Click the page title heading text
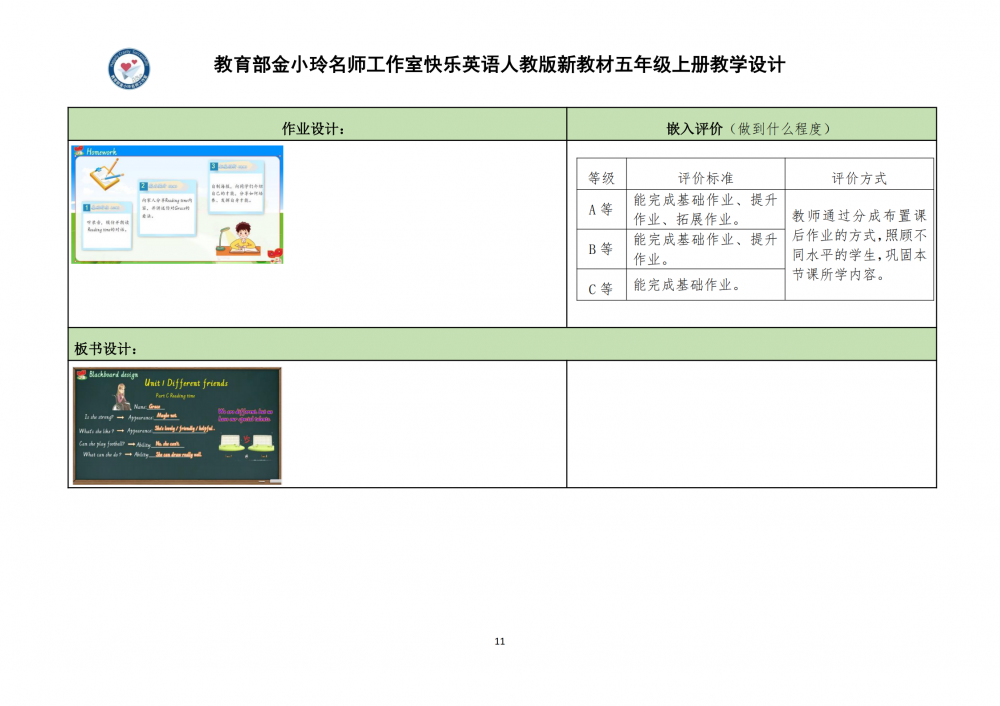The height and width of the screenshot is (706, 1000). [499, 64]
